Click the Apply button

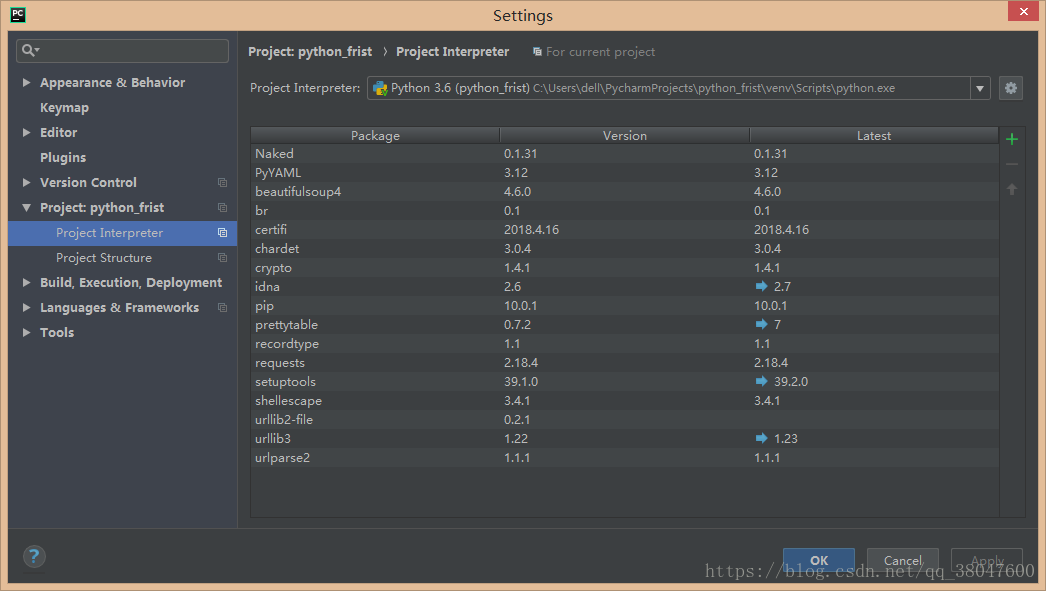[987, 560]
